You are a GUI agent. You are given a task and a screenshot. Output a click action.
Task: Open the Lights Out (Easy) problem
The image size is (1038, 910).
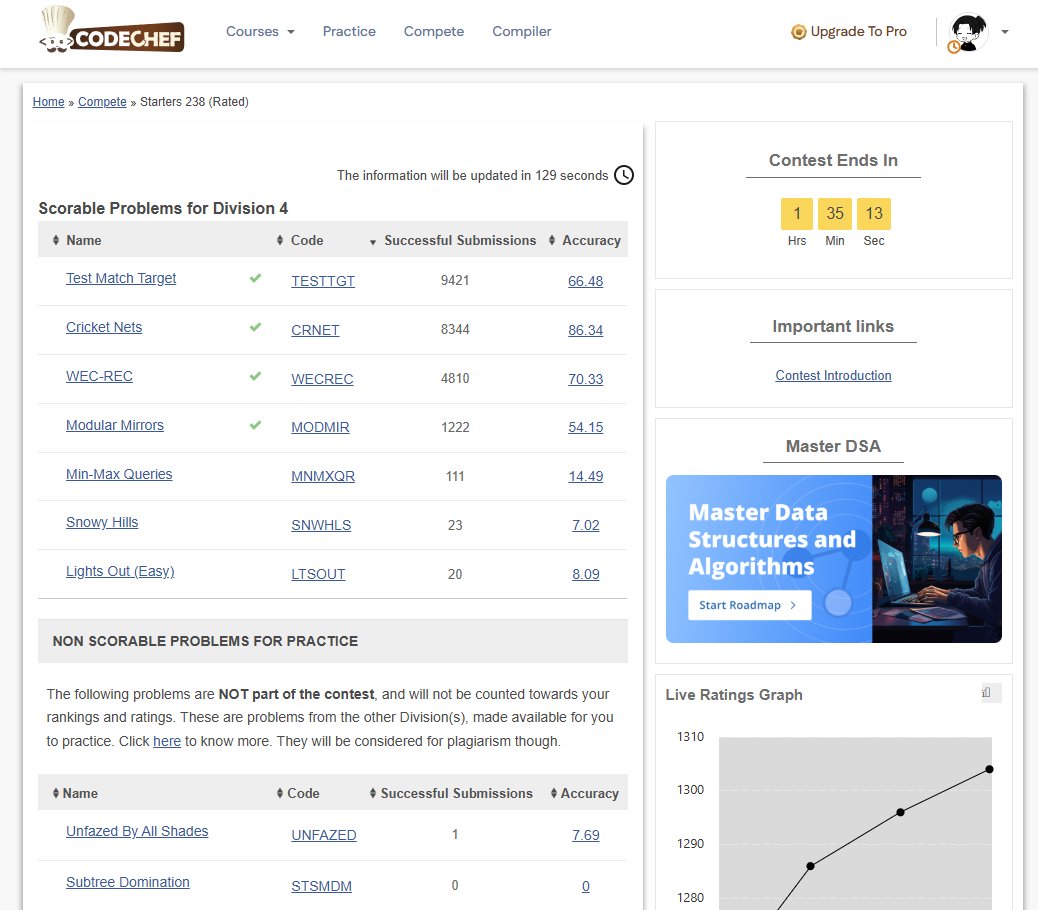click(x=120, y=572)
